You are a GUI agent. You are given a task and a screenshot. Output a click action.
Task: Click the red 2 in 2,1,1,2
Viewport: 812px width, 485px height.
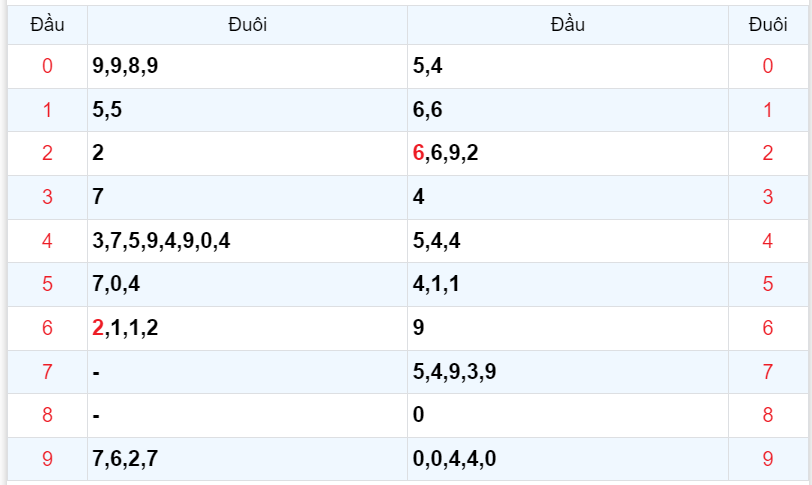[98, 329]
